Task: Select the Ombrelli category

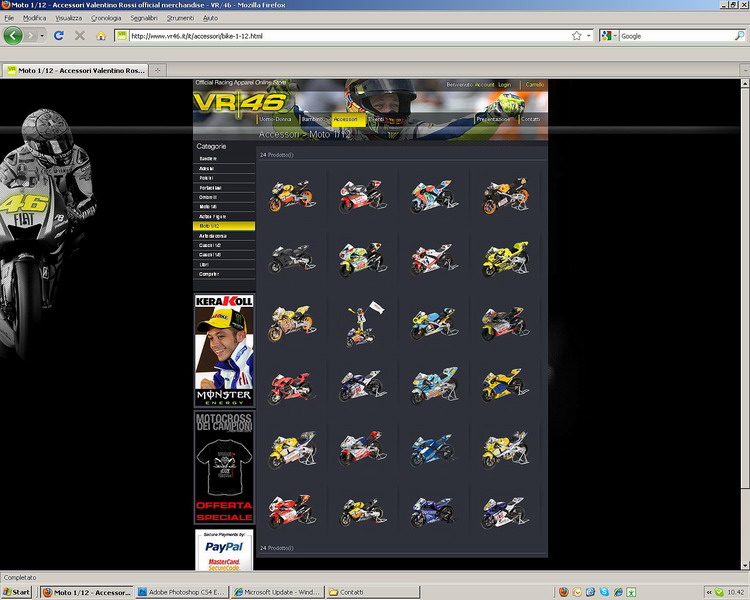Action: pos(224,197)
